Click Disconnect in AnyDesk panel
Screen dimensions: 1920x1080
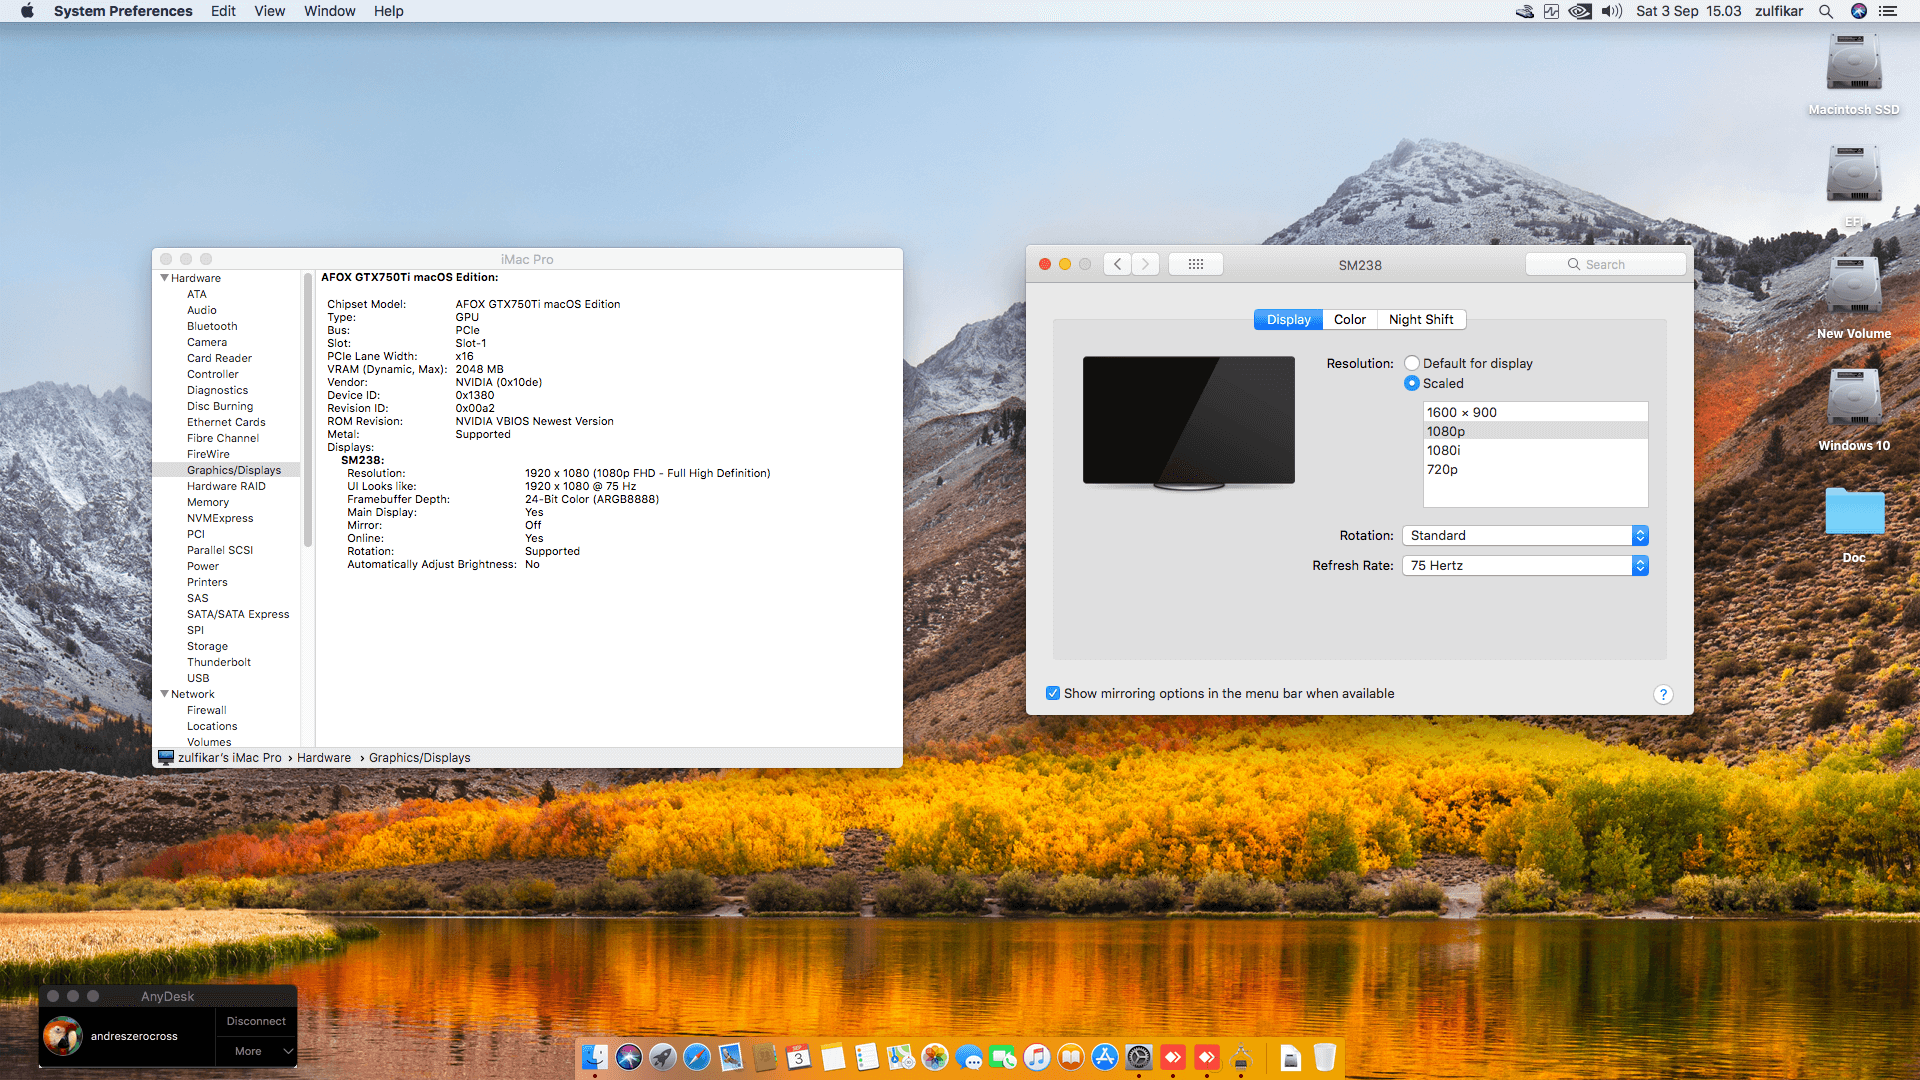(256, 1021)
